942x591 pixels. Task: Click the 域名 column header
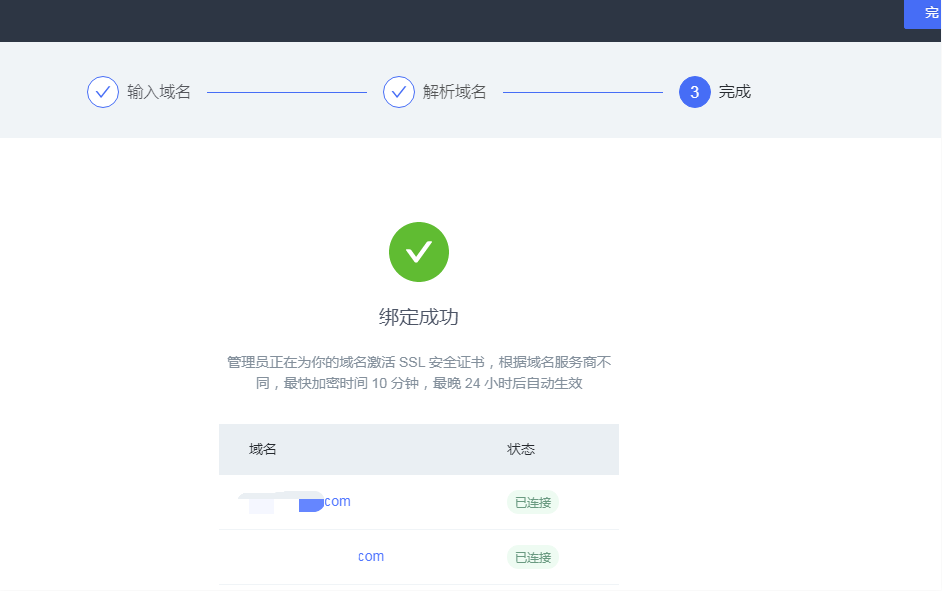(x=263, y=449)
